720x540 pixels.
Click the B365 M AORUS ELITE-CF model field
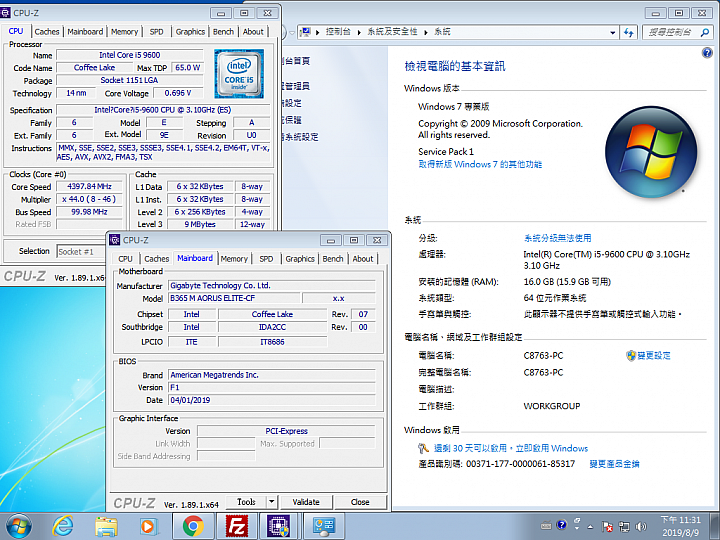coord(235,298)
